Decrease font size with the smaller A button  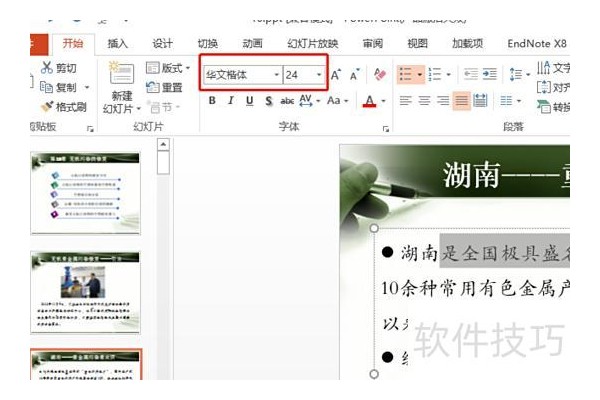[x=354, y=75]
